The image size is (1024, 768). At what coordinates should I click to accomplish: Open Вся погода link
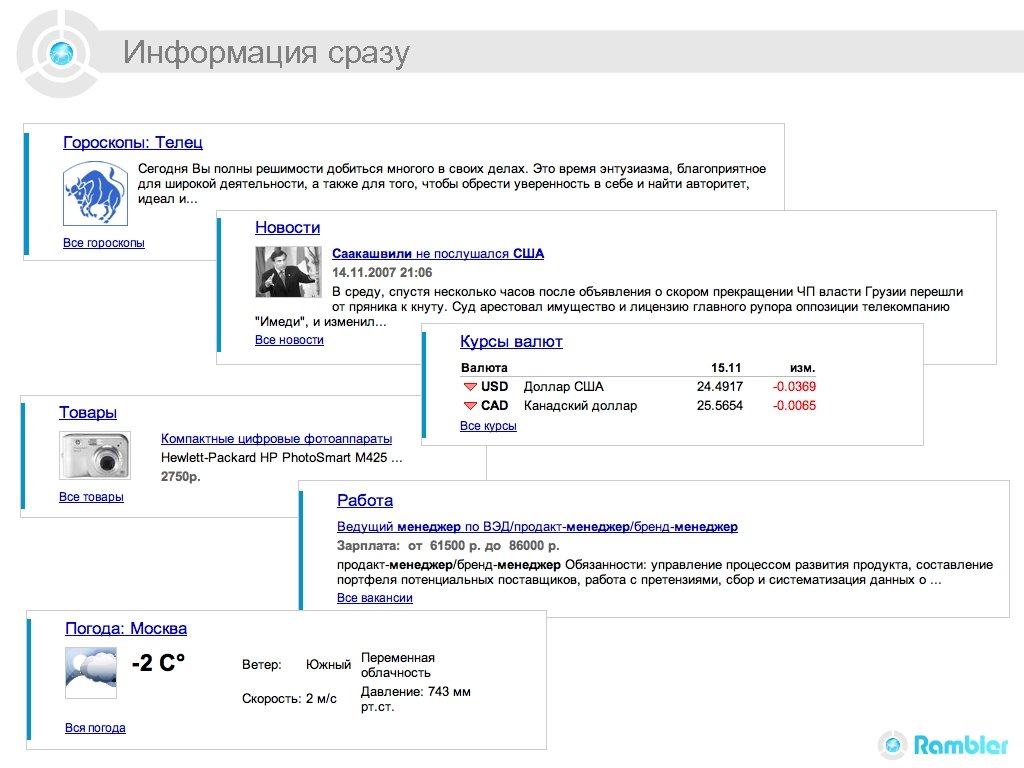95,728
